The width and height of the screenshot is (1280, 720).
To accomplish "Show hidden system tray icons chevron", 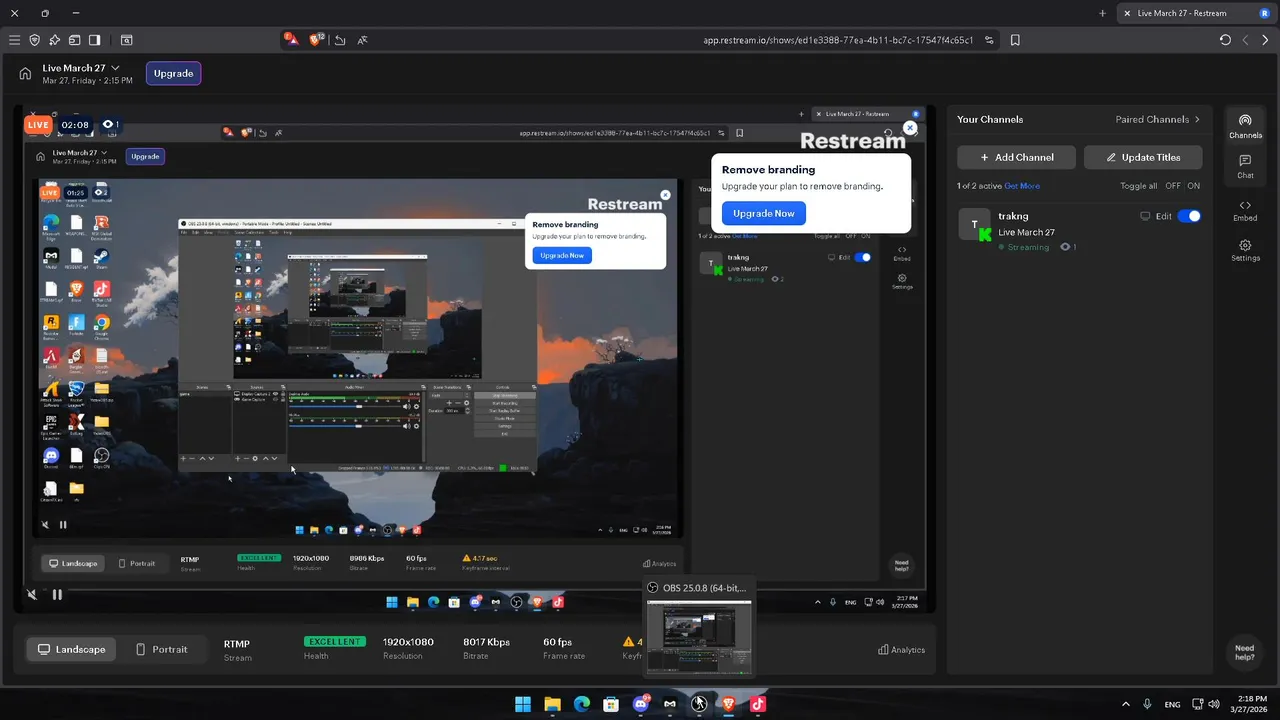I will coord(1126,704).
